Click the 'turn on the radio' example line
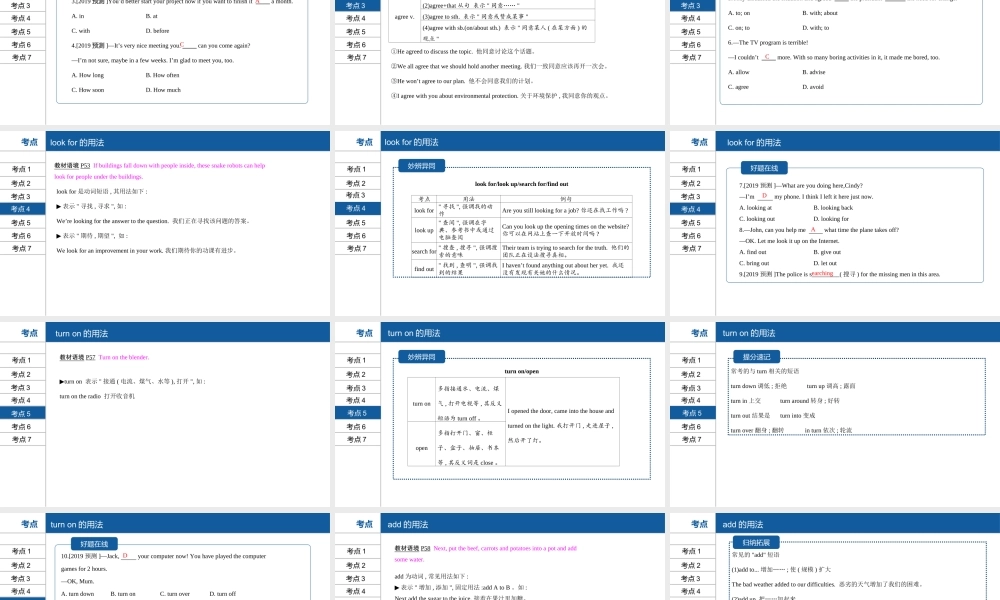The image size is (1000, 600). (97, 396)
